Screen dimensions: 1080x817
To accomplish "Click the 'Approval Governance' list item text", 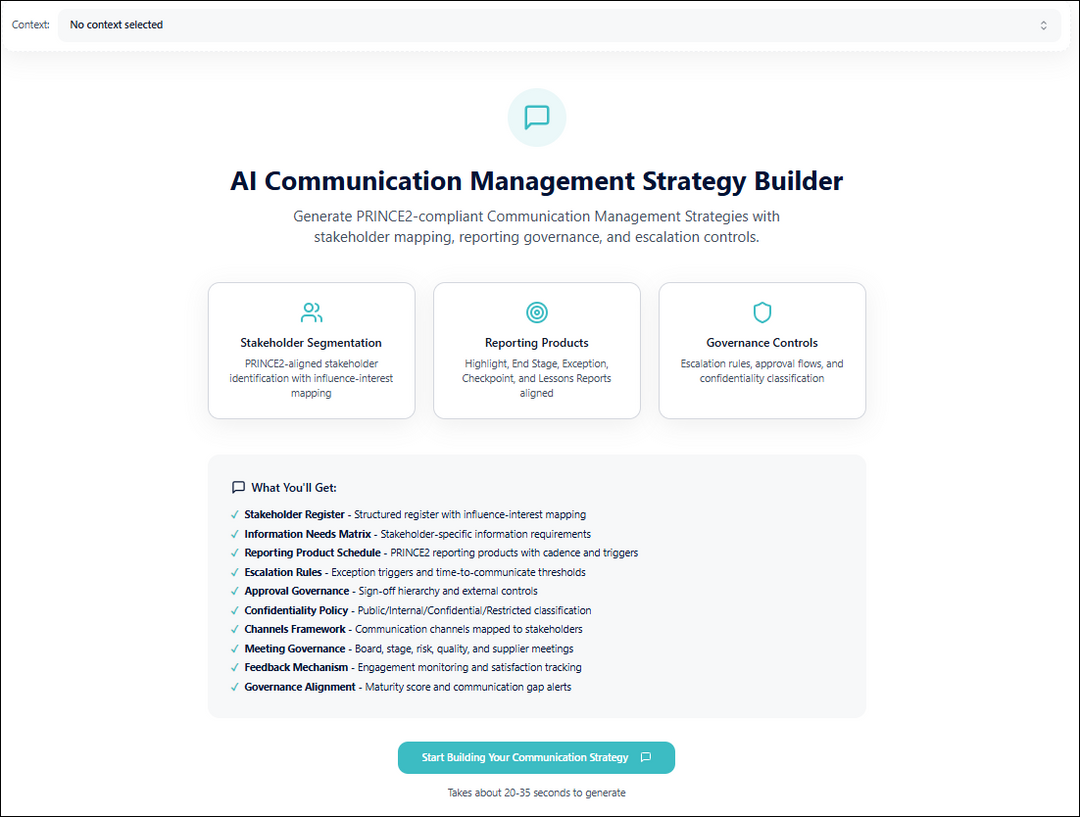I will tap(391, 591).
